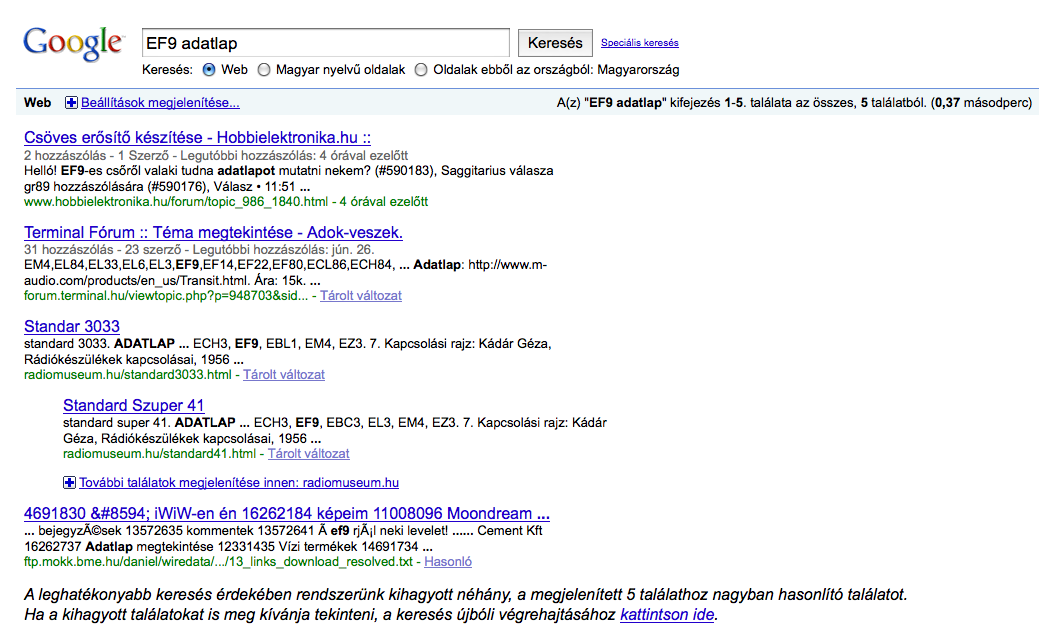Open Tárolt változat for radiomuseum.hu/standard3033.html
The image size is (1039, 624).
(284, 374)
